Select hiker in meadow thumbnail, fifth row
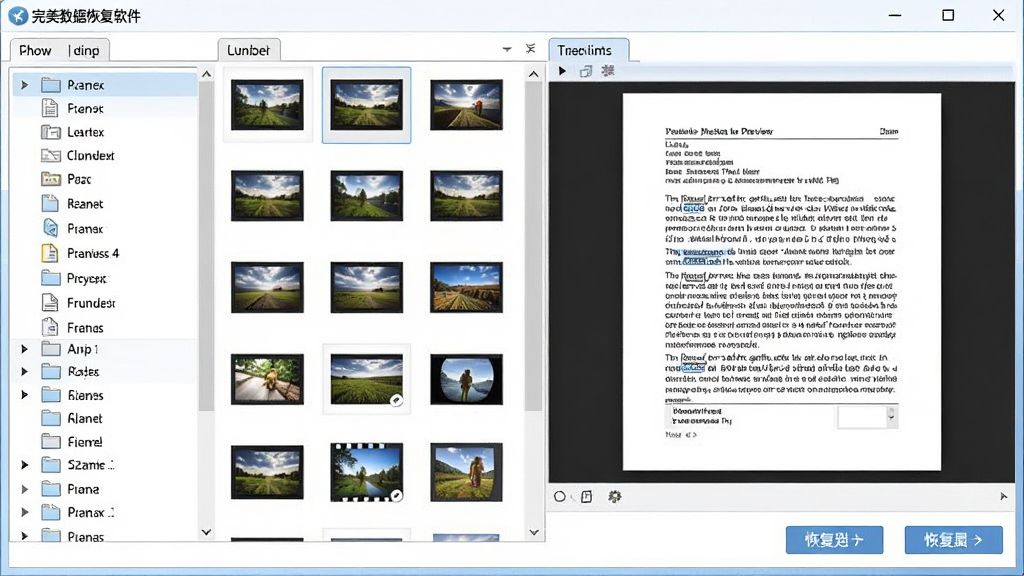Viewport: 1024px width, 576px height. (466, 472)
